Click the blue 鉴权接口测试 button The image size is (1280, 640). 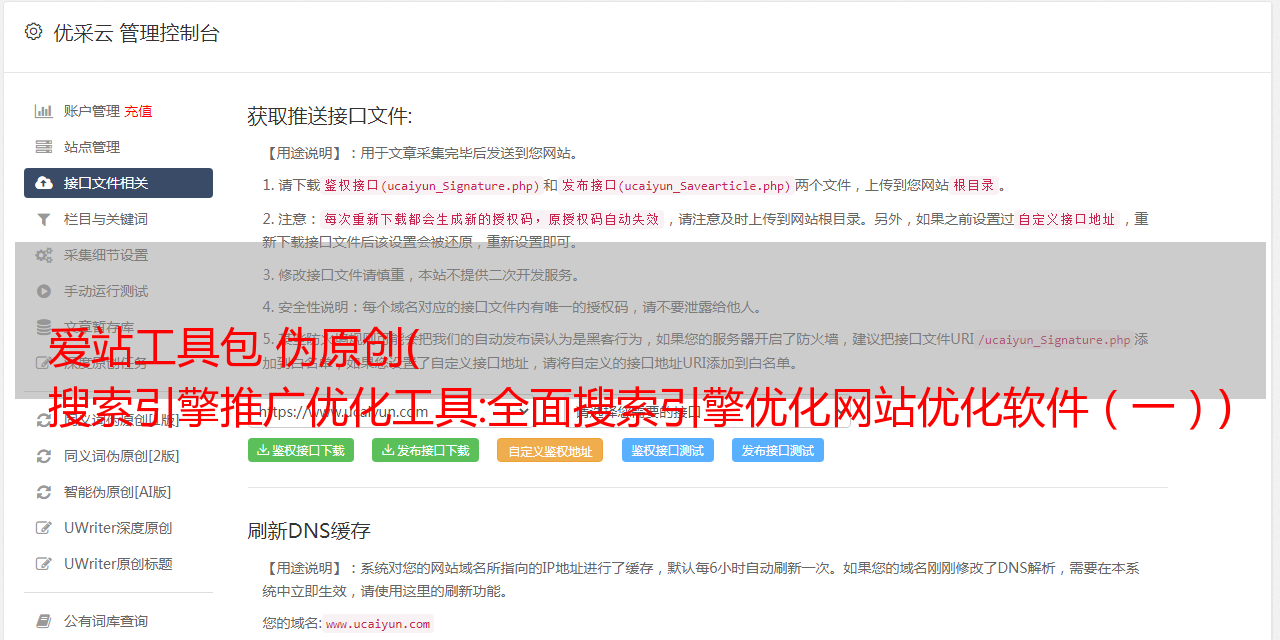point(668,450)
